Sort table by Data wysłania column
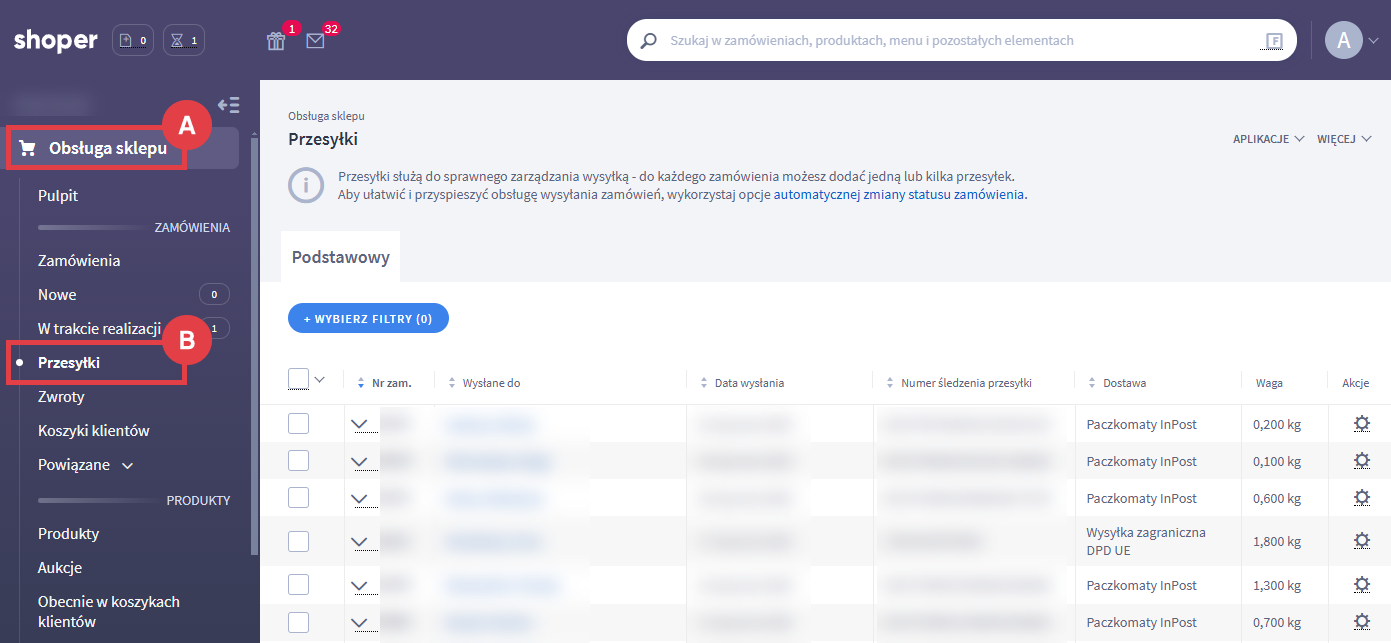Image resolution: width=1391 pixels, height=643 pixels. (749, 383)
